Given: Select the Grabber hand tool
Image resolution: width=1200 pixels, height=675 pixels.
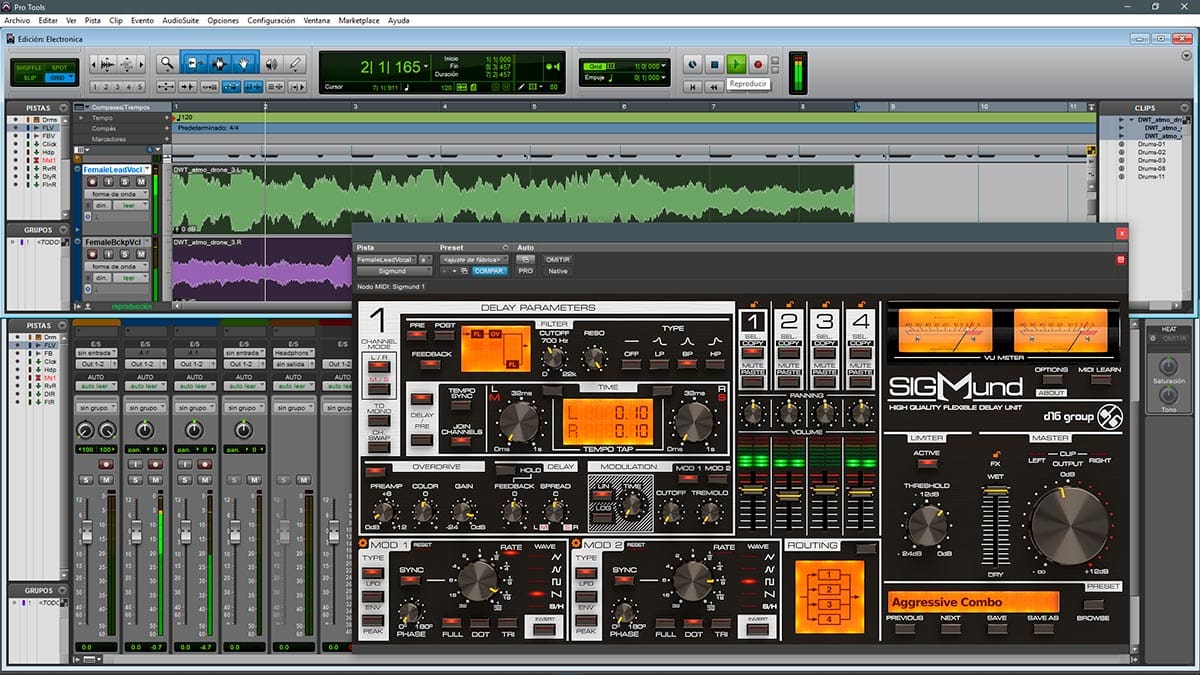Looking at the screenshot, I should (x=244, y=63).
